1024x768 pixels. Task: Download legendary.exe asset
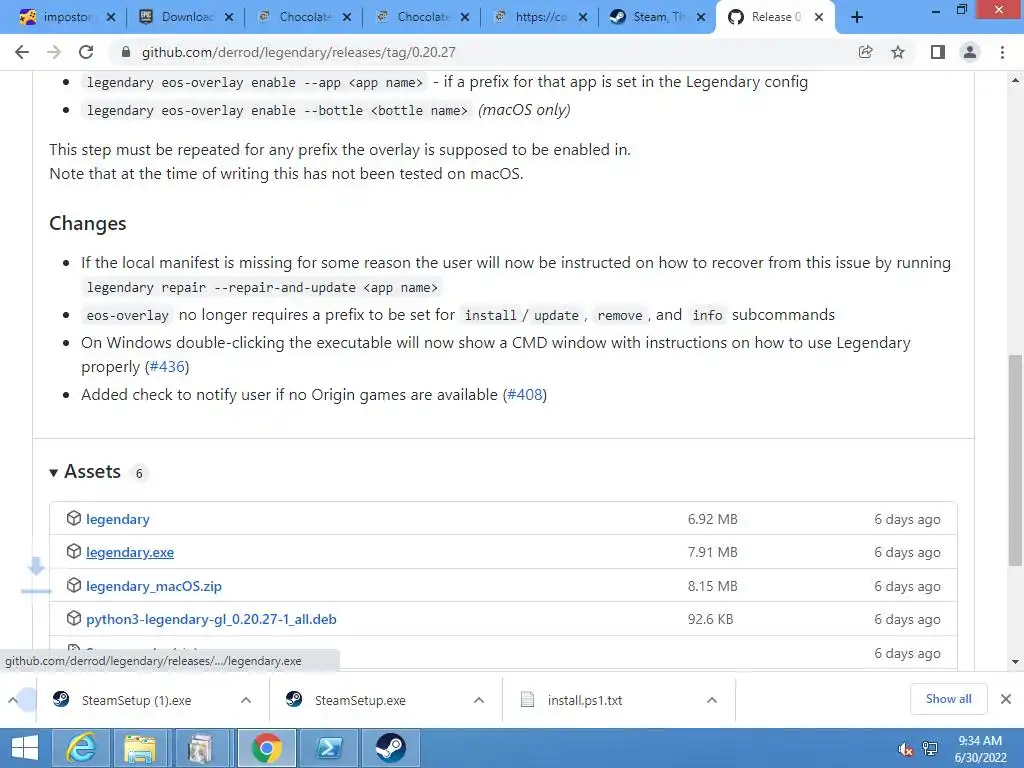130,552
